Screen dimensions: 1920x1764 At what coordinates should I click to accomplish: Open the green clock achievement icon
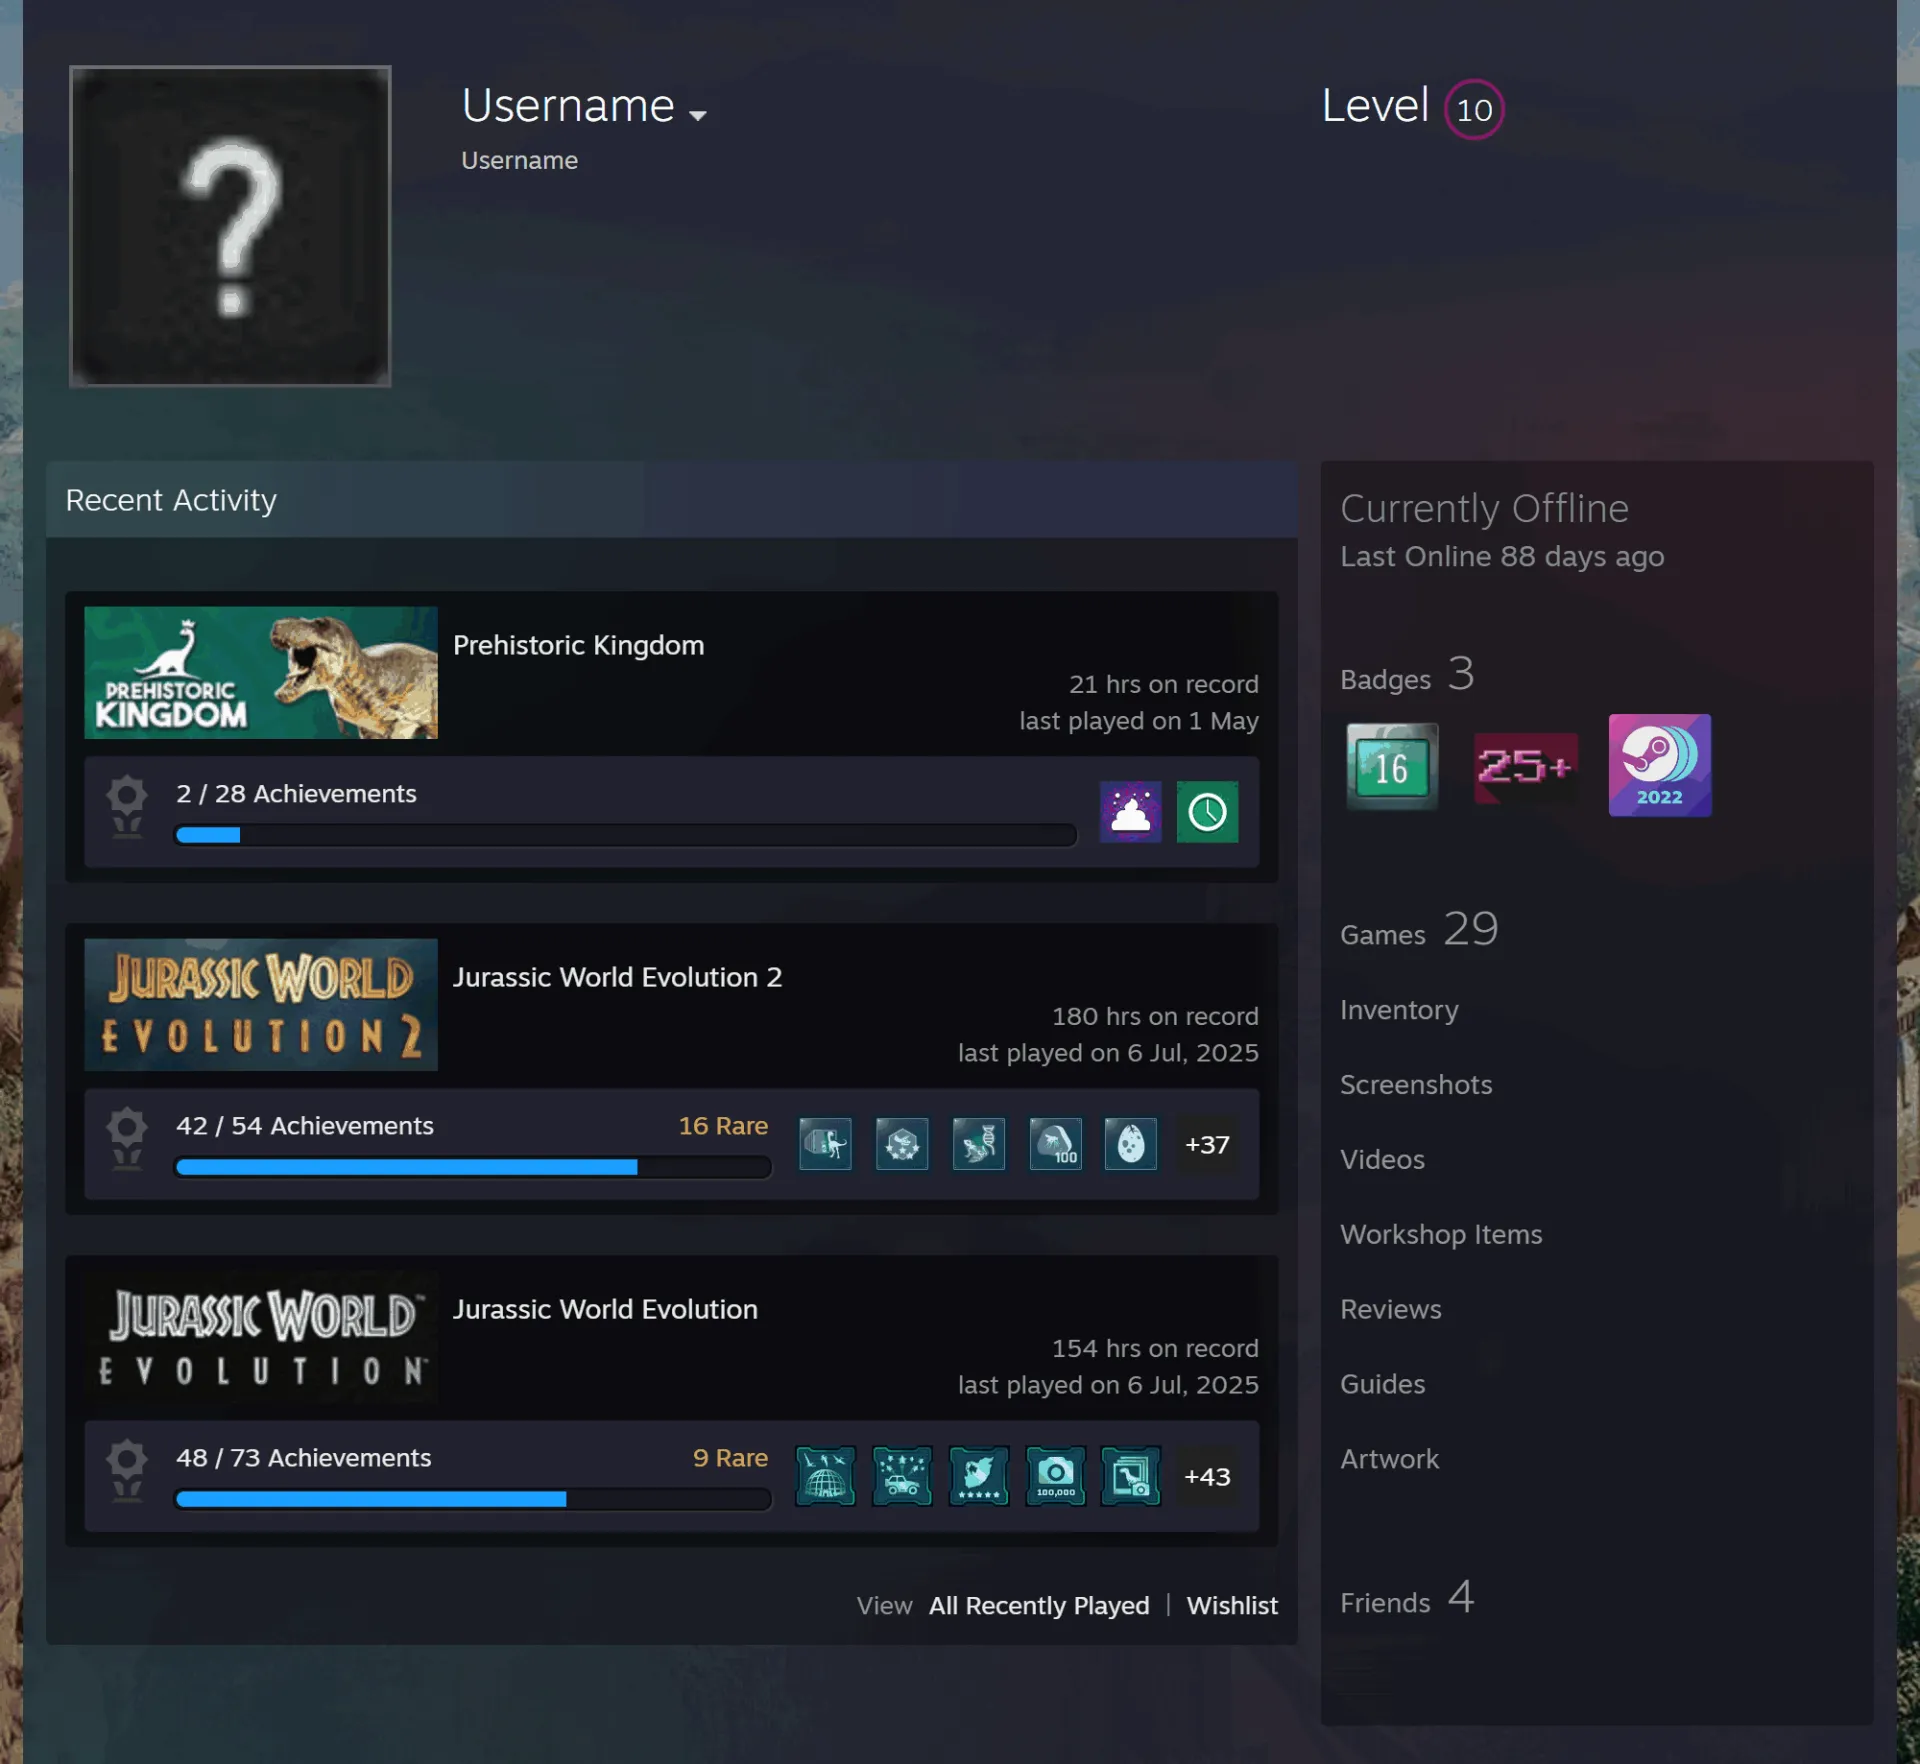pos(1207,812)
